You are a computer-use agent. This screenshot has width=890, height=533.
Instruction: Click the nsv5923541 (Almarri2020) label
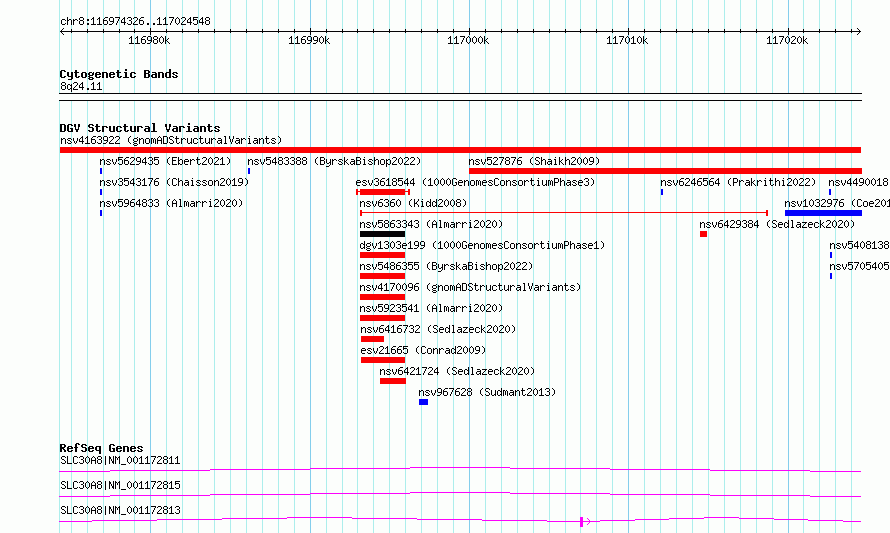point(431,308)
